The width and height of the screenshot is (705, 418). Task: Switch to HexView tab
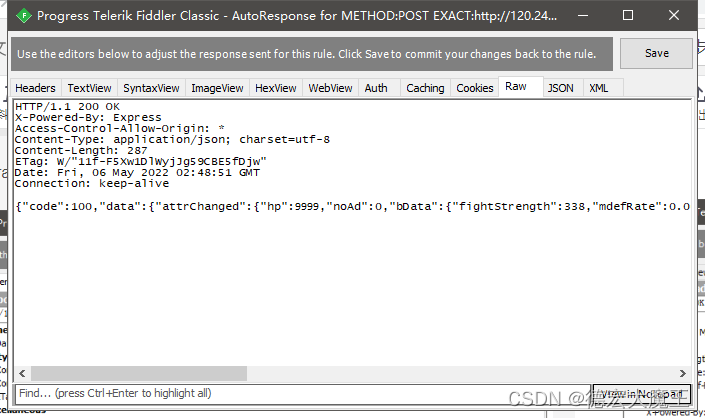[x=276, y=88]
